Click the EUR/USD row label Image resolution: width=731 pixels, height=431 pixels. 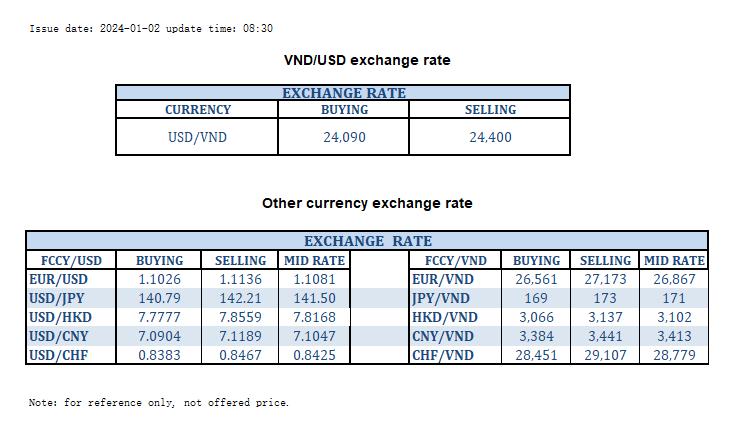click(x=57, y=279)
